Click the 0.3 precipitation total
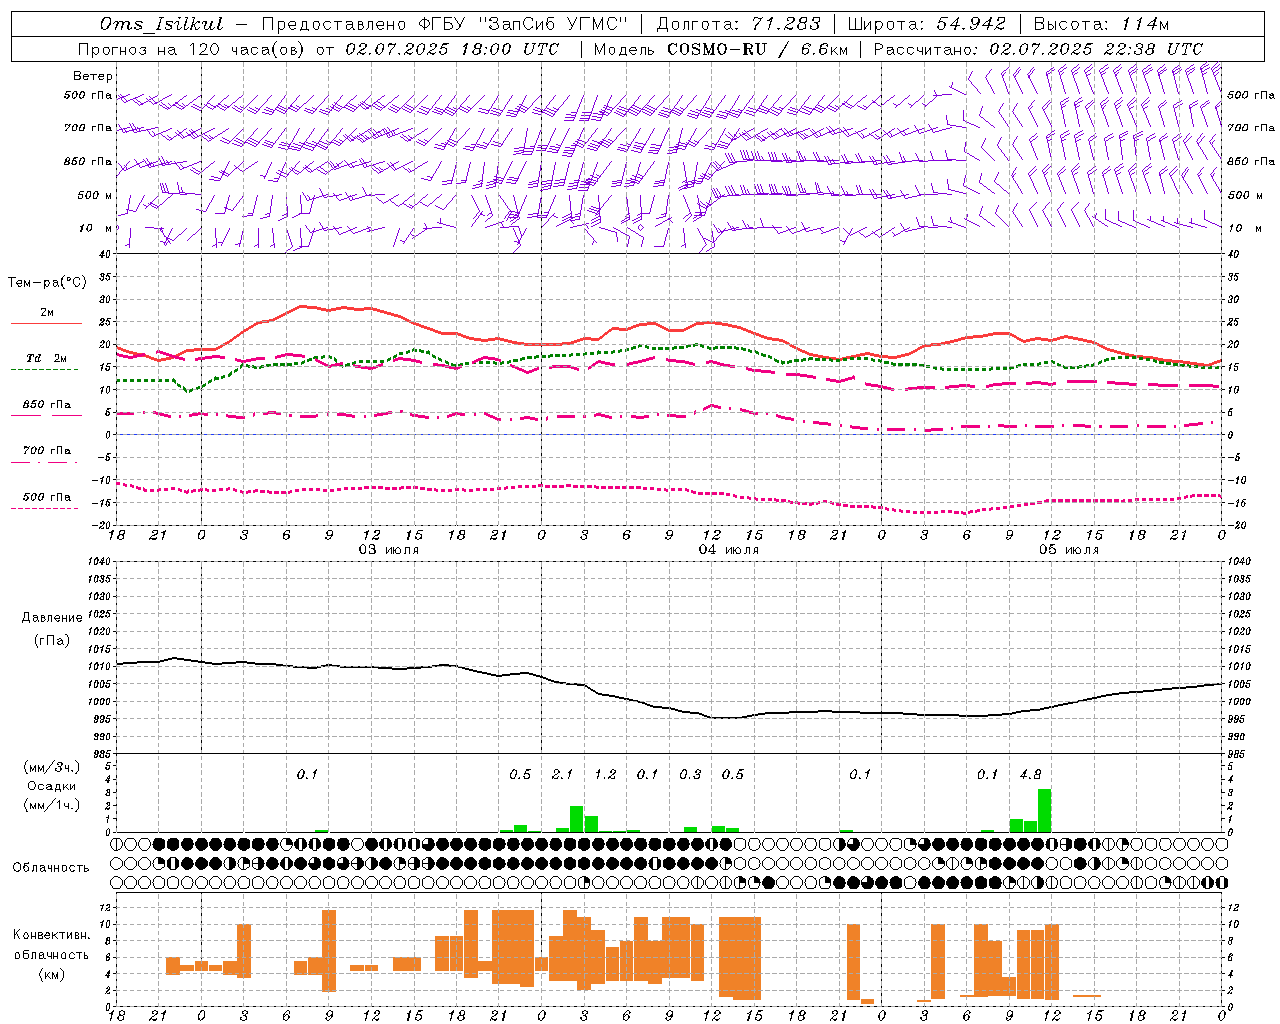The image size is (1280, 1024). click(690, 774)
